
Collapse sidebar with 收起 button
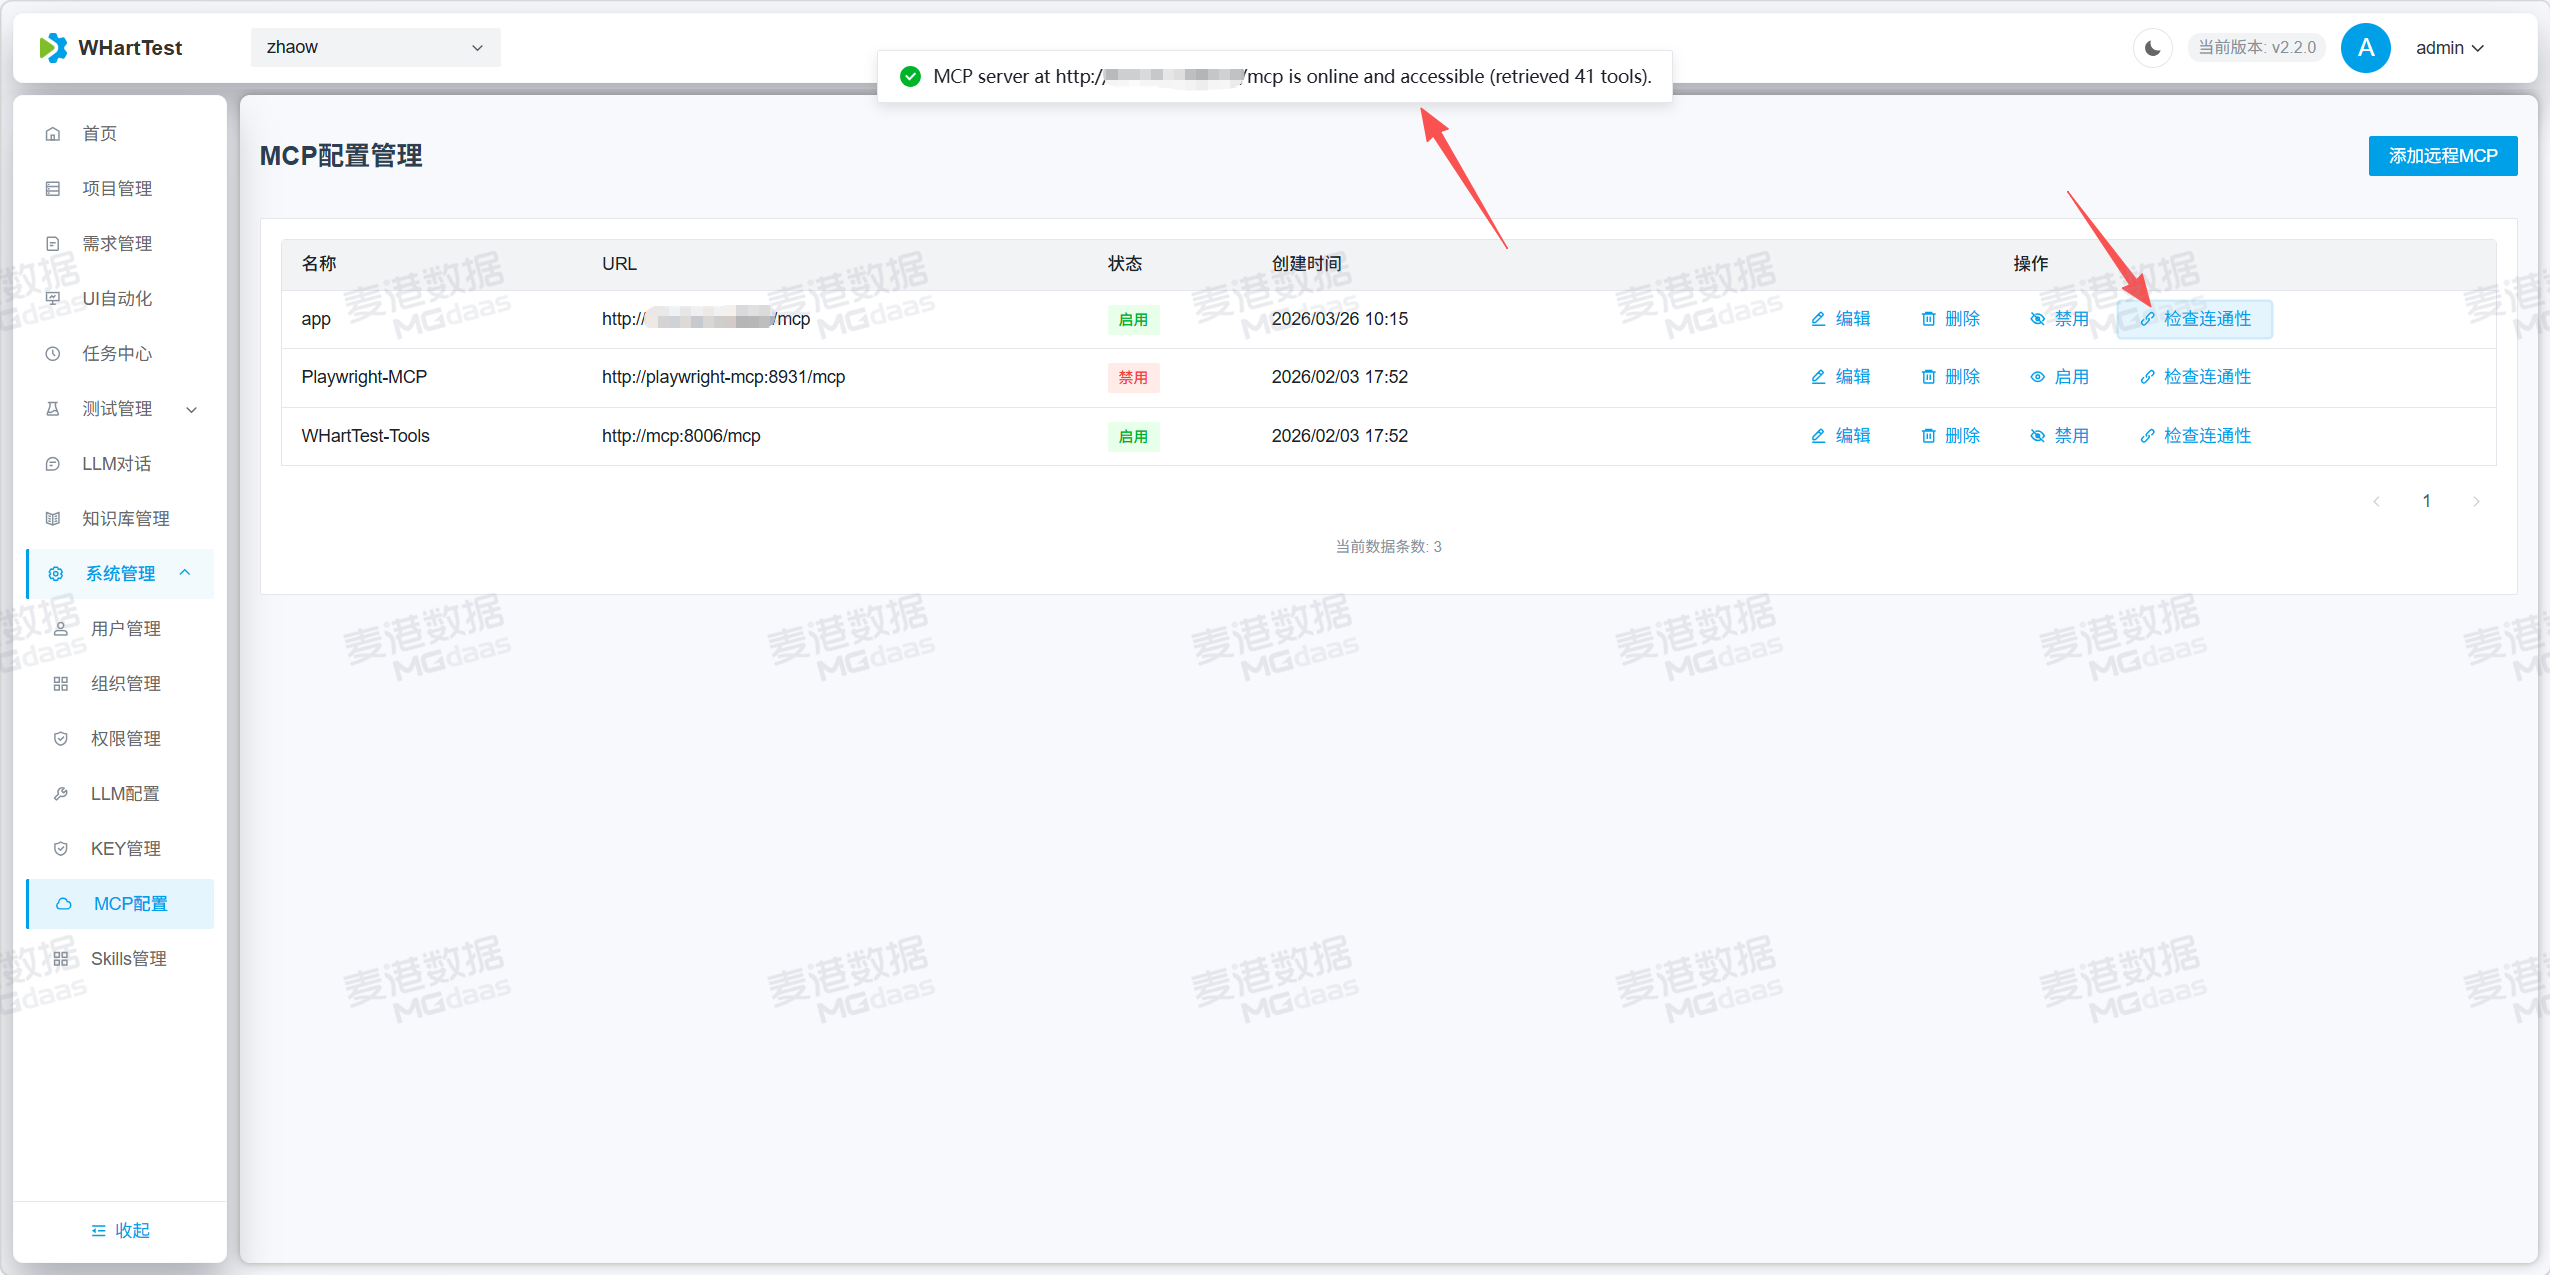(120, 1231)
